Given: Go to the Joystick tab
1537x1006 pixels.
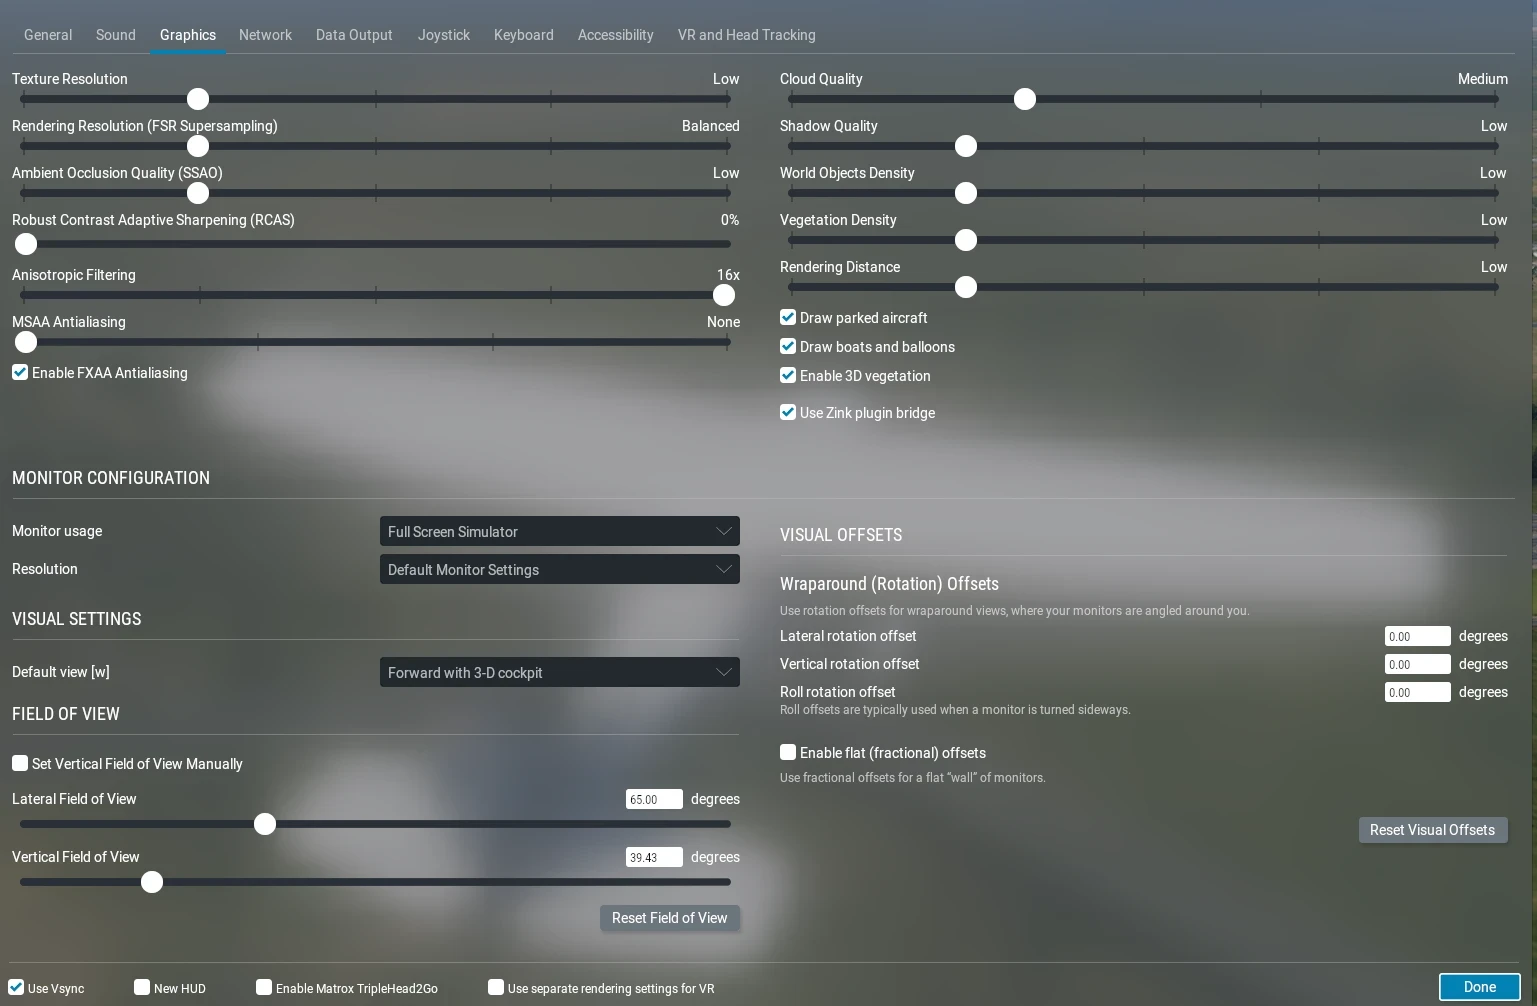Looking at the screenshot, I should [x=444, y=35].
